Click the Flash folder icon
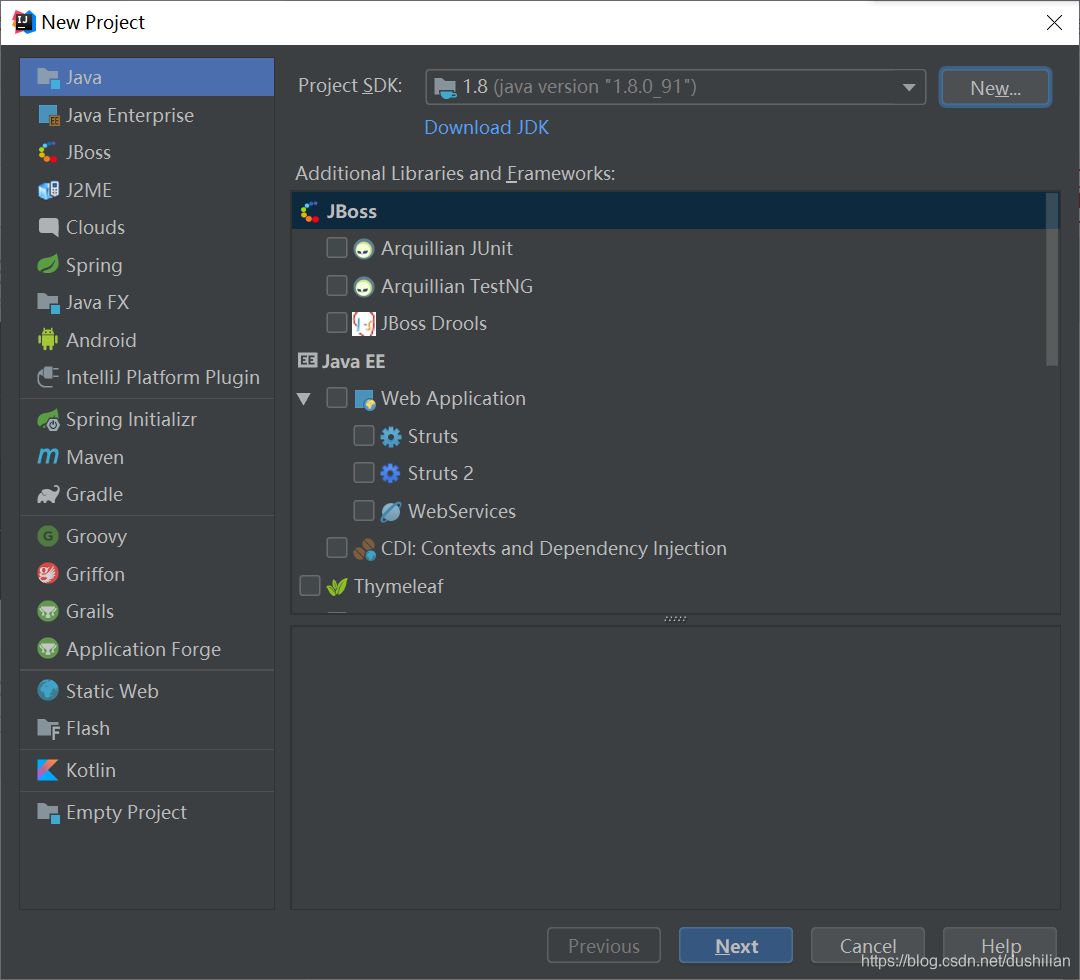Image resolution: width=1080 pixels, height=980 pixels. [48, 729]
